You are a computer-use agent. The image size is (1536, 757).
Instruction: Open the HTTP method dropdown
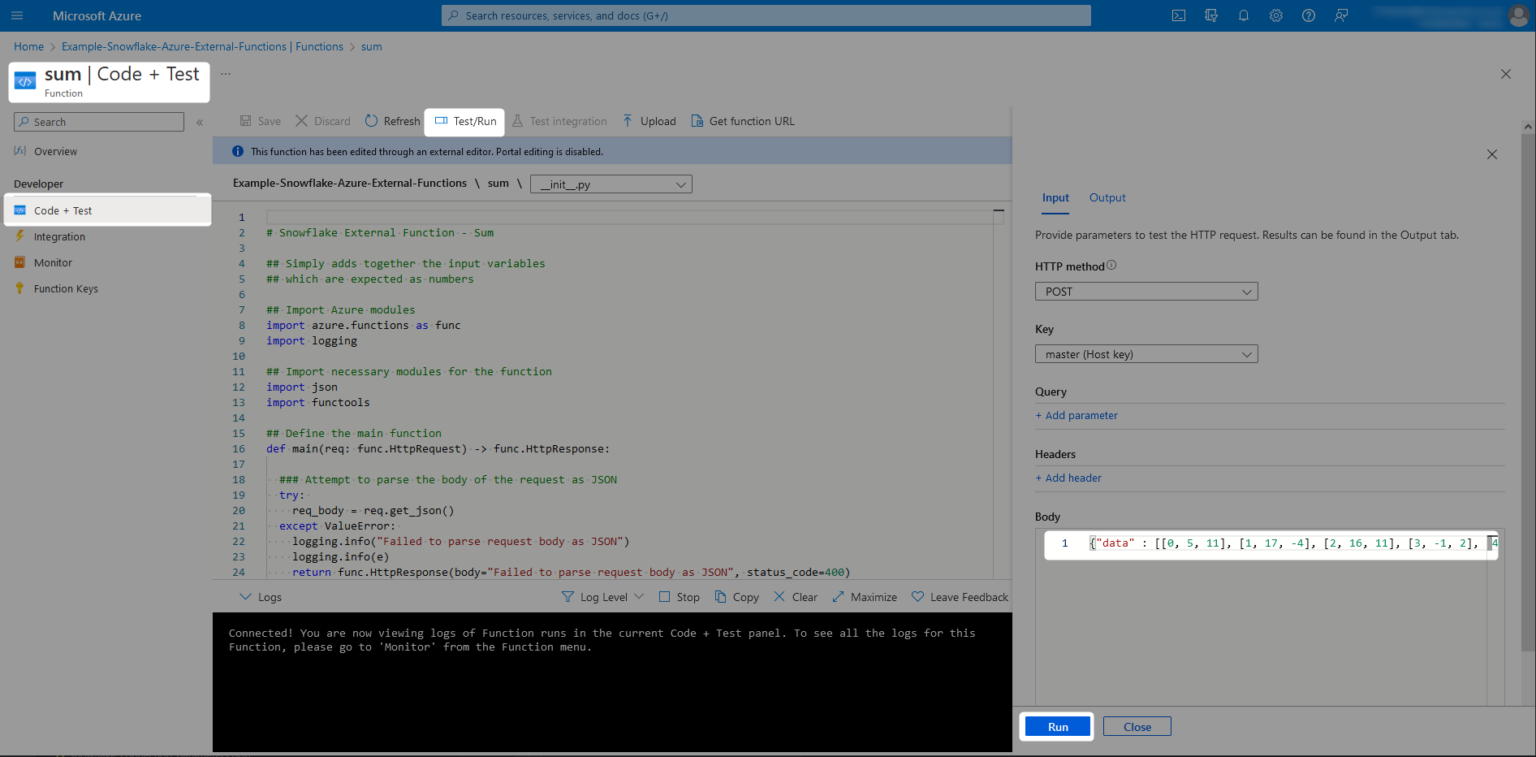[x=1146, y=291]
